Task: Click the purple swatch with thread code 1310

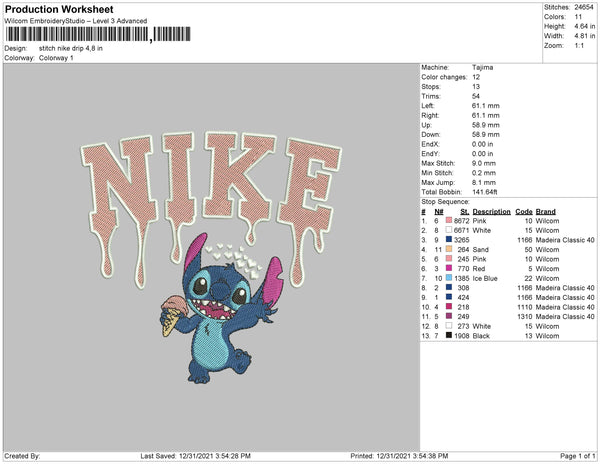Action: 449,316
